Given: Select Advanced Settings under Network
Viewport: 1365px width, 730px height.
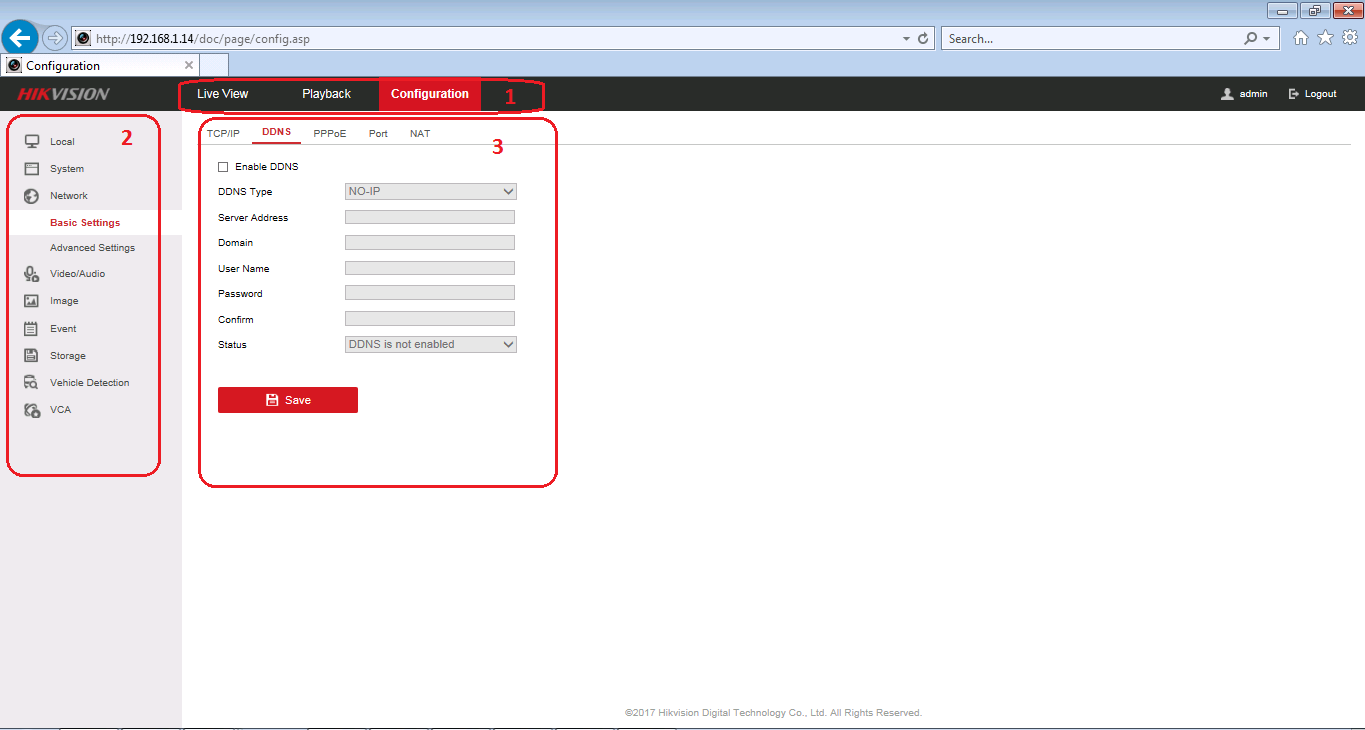Looking at the screenshot, I should (92, 248).
